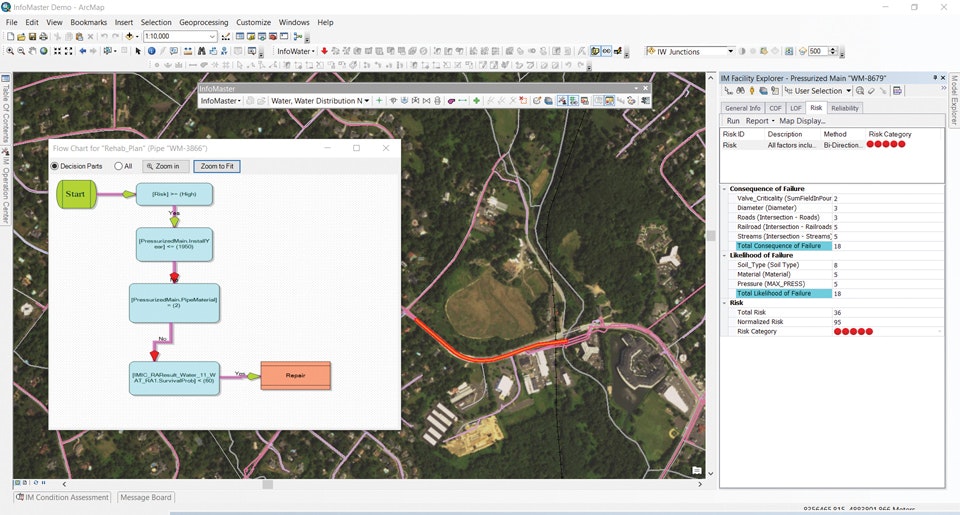The width and height of the screenshot is (960, 515).
Task: Activate the Identify info tool
Action: (x=152, y=51)
